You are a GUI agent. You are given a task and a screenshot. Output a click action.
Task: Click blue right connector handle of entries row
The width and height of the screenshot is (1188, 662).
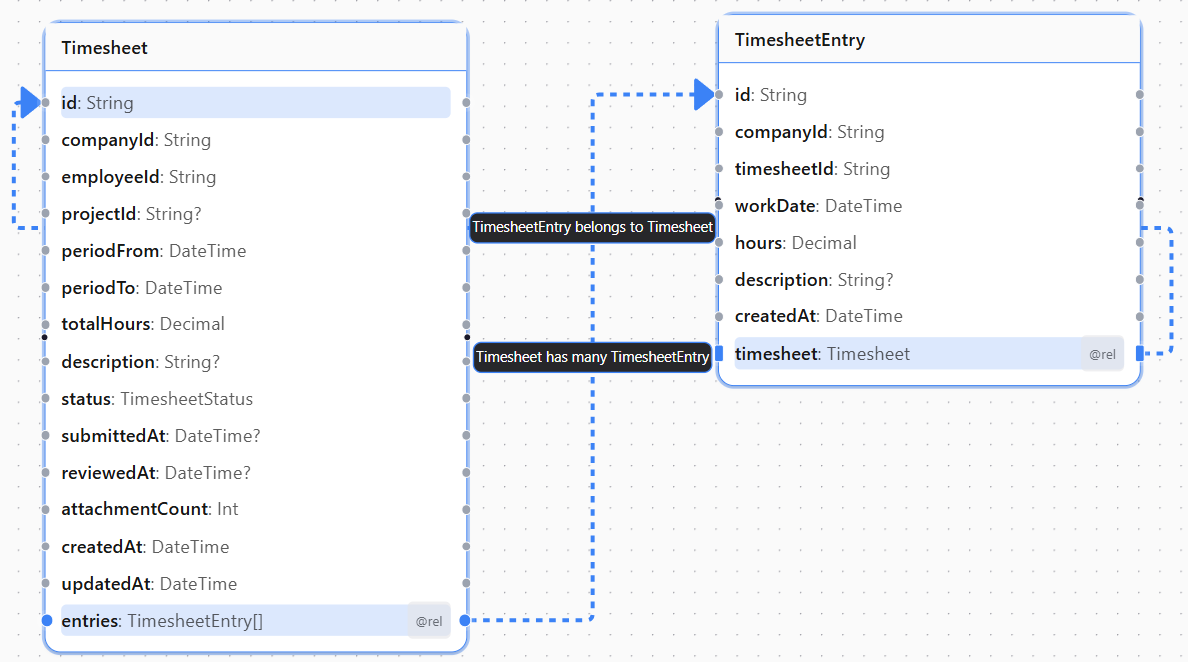465,620
